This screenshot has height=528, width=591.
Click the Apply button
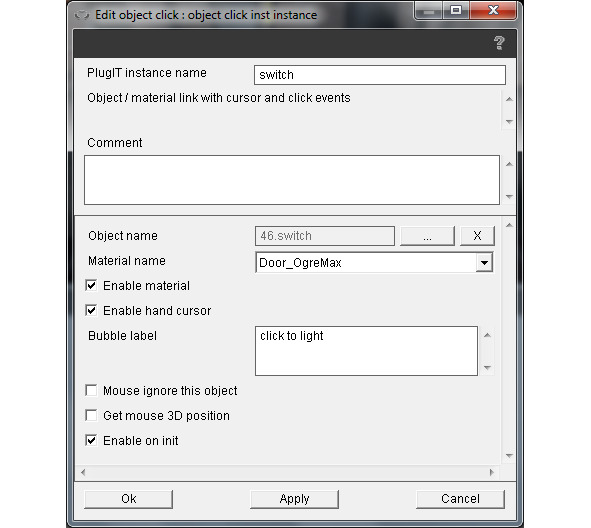(x=294, y=499)
